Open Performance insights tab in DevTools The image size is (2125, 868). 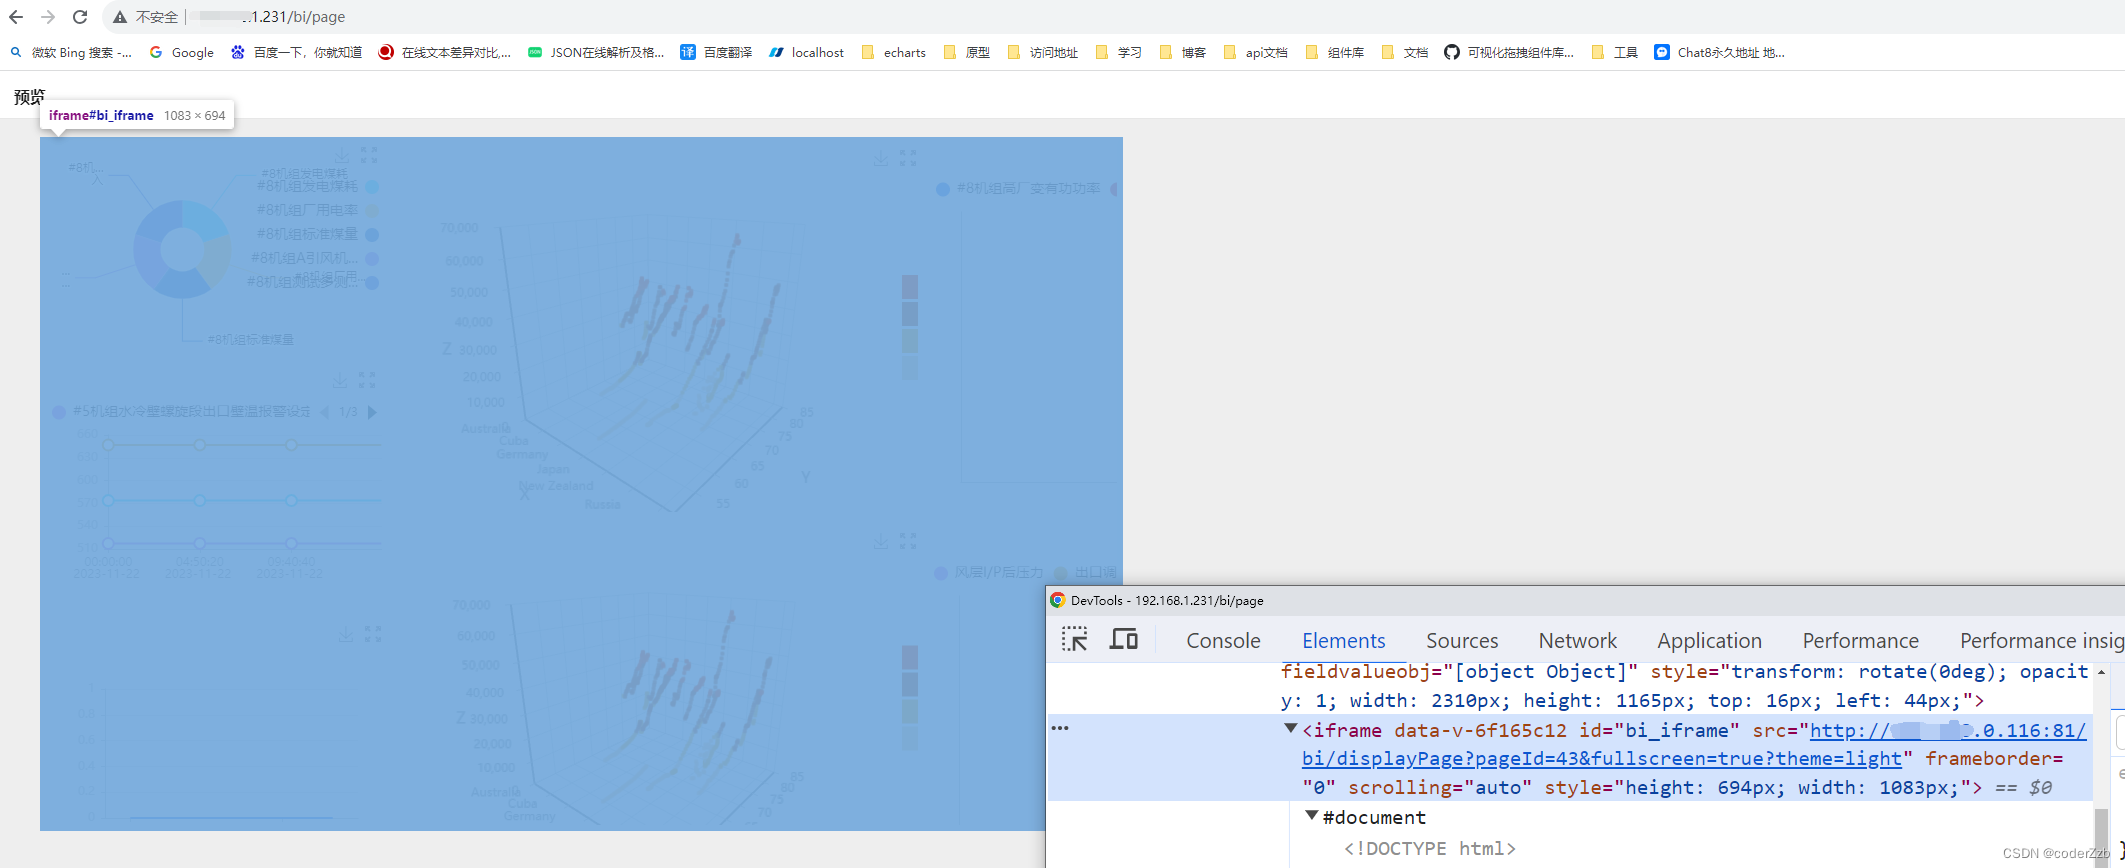[x=2041, y=641]
